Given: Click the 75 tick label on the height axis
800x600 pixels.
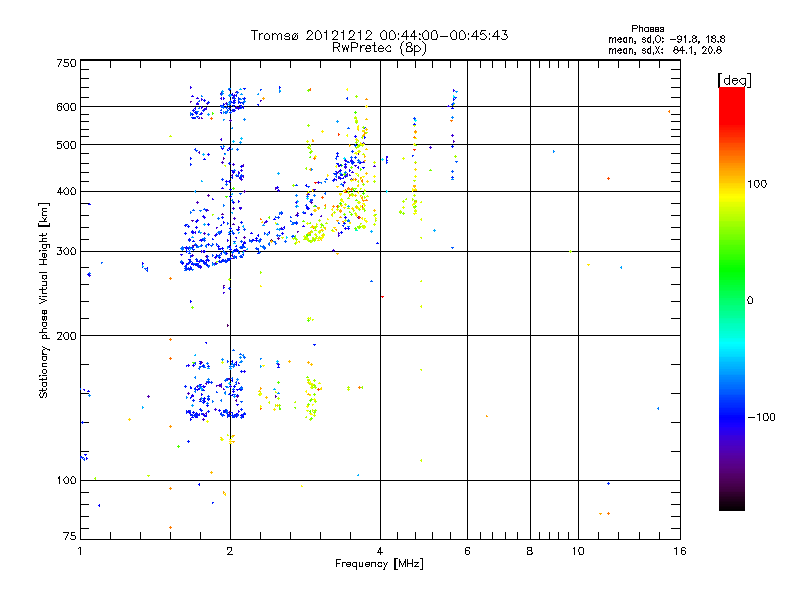Looking at the screenshot, I should [x=70, y=536].
